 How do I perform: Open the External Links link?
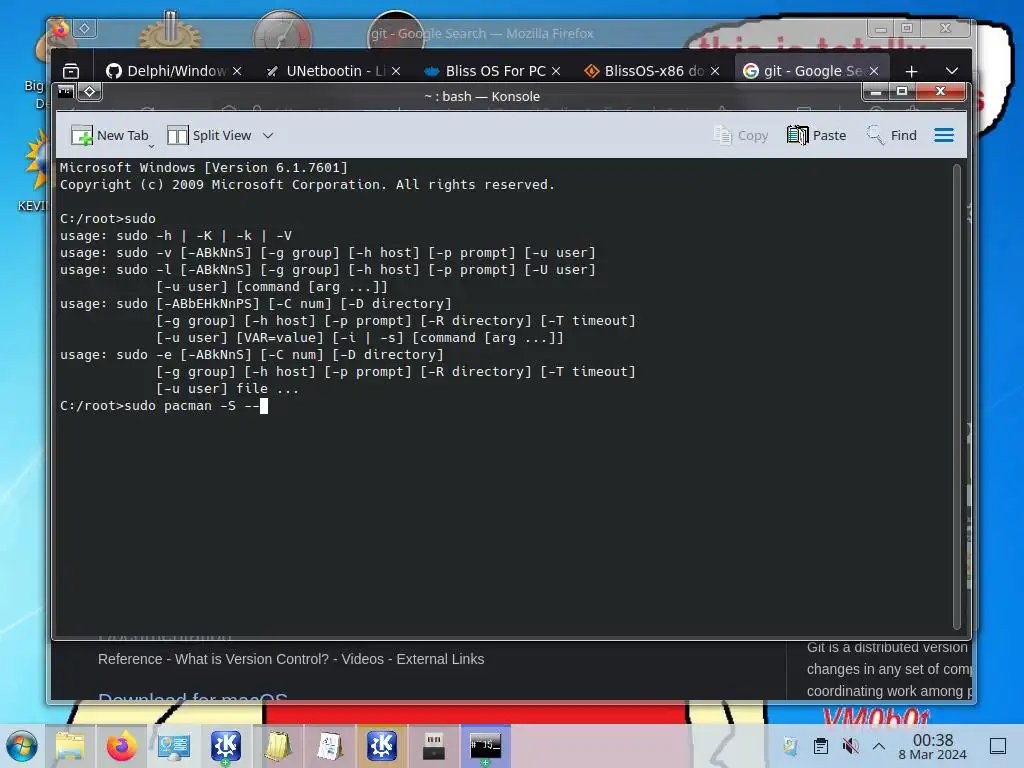click(440, 659)
